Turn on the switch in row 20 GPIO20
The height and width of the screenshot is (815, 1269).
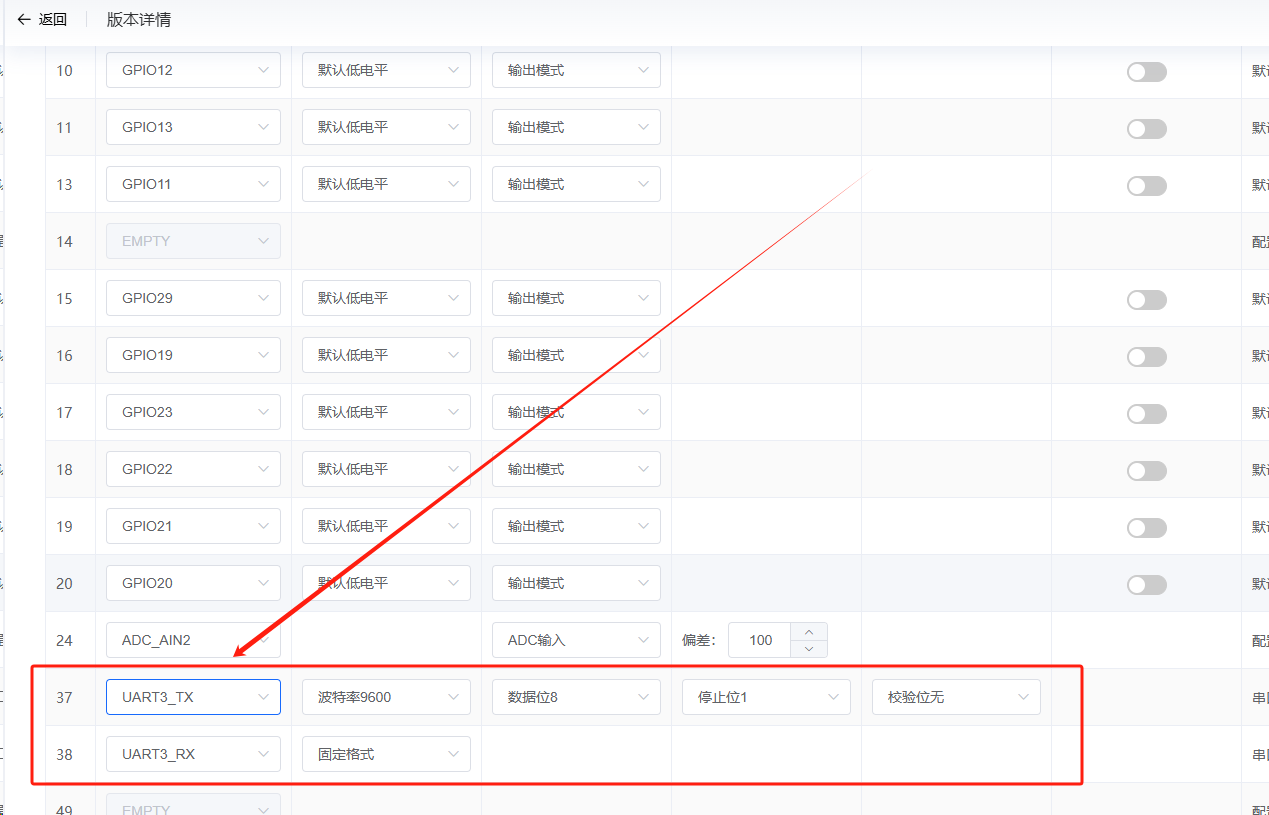pos(1146,585)
